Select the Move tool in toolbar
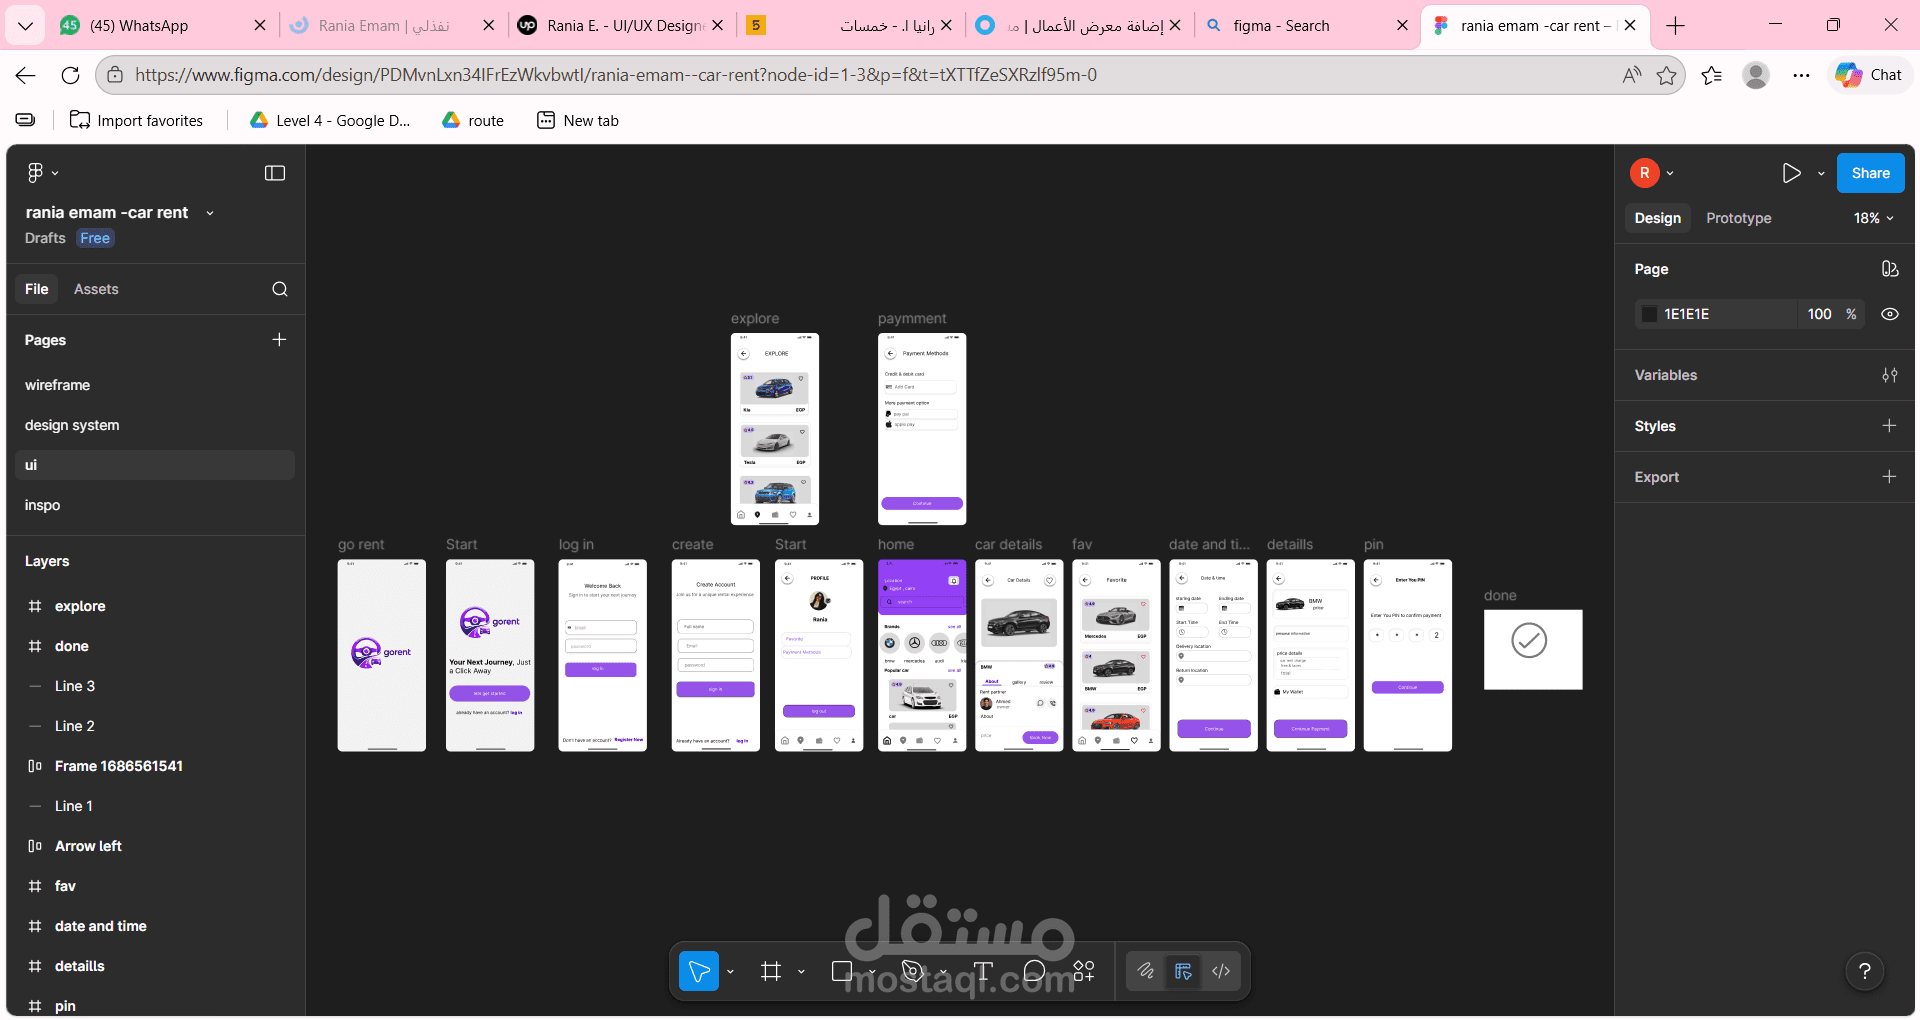The height and width of the screenshot is (1020, 1920). point(699,971)
